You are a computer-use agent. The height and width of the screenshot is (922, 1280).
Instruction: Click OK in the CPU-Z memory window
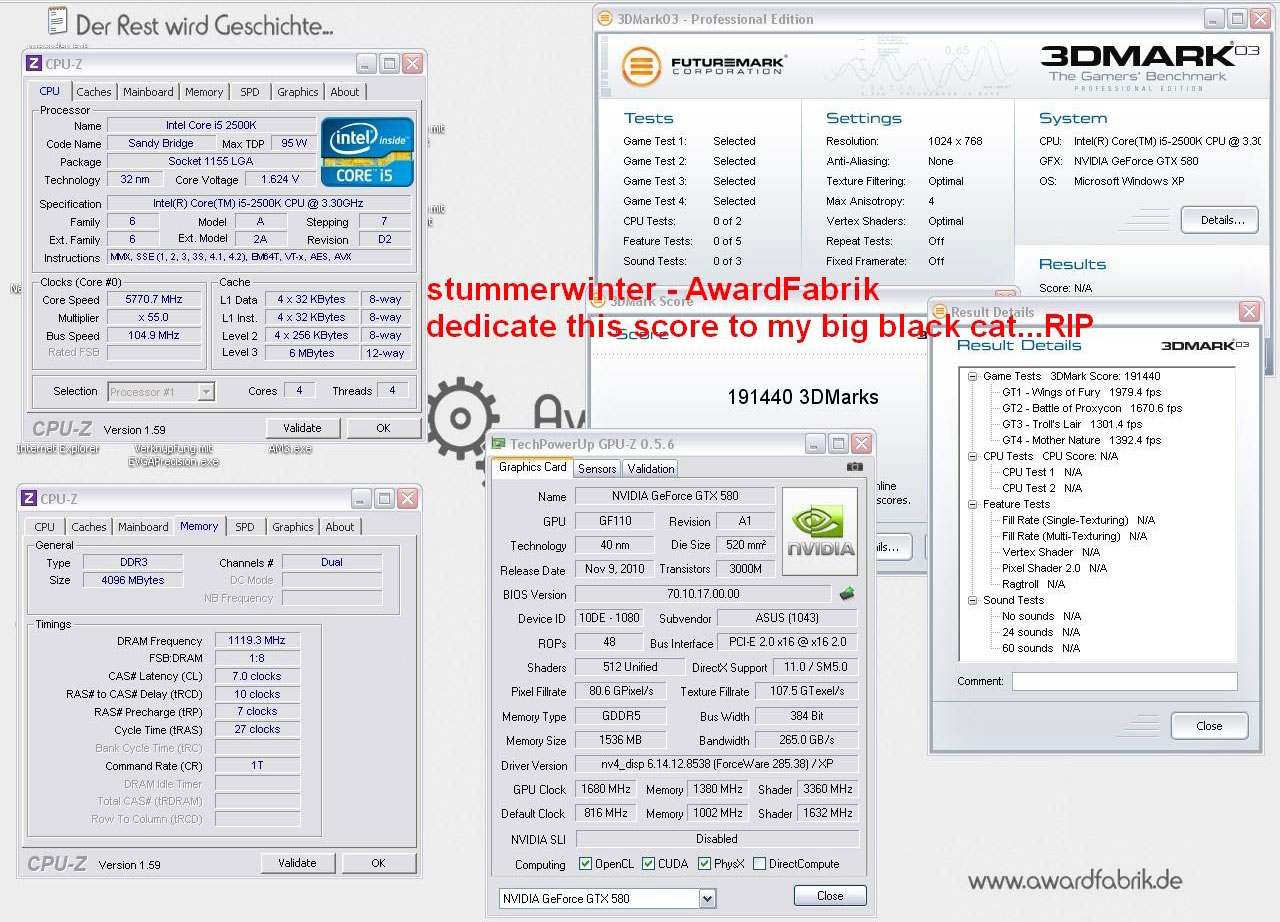point(378,863)
